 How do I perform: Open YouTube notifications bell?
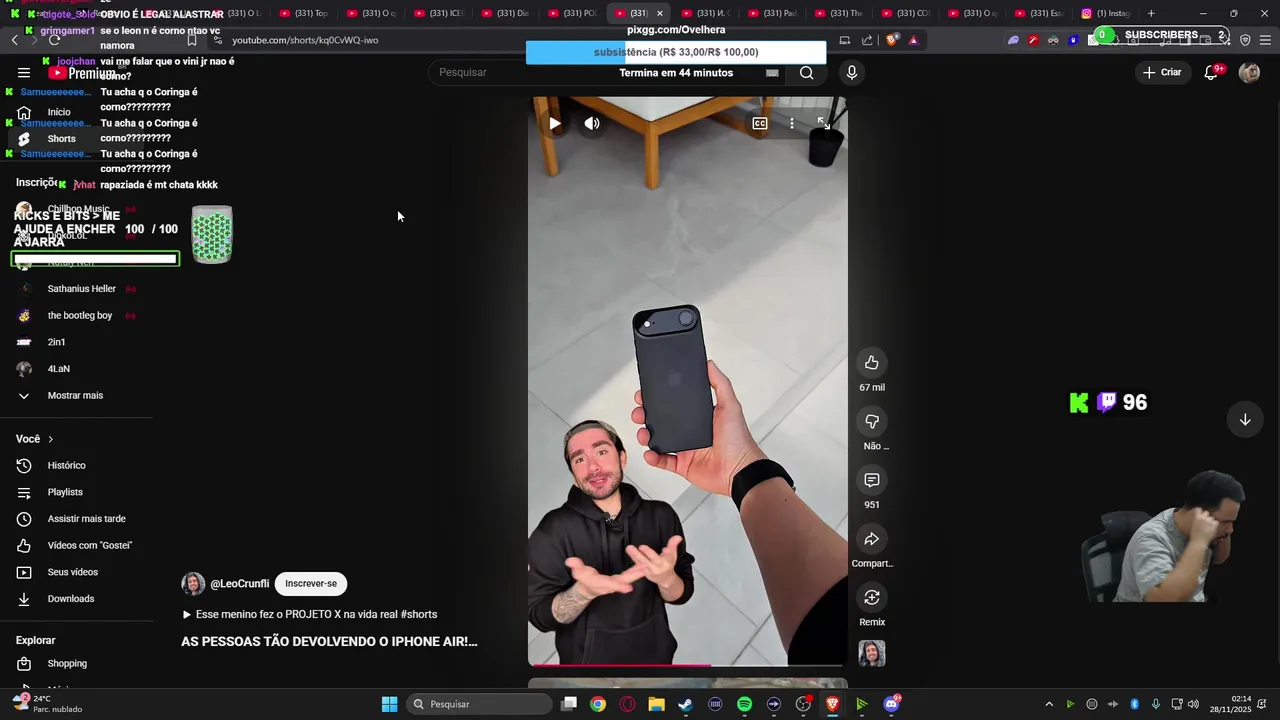pyautogui.click(x=1211, y=73)
